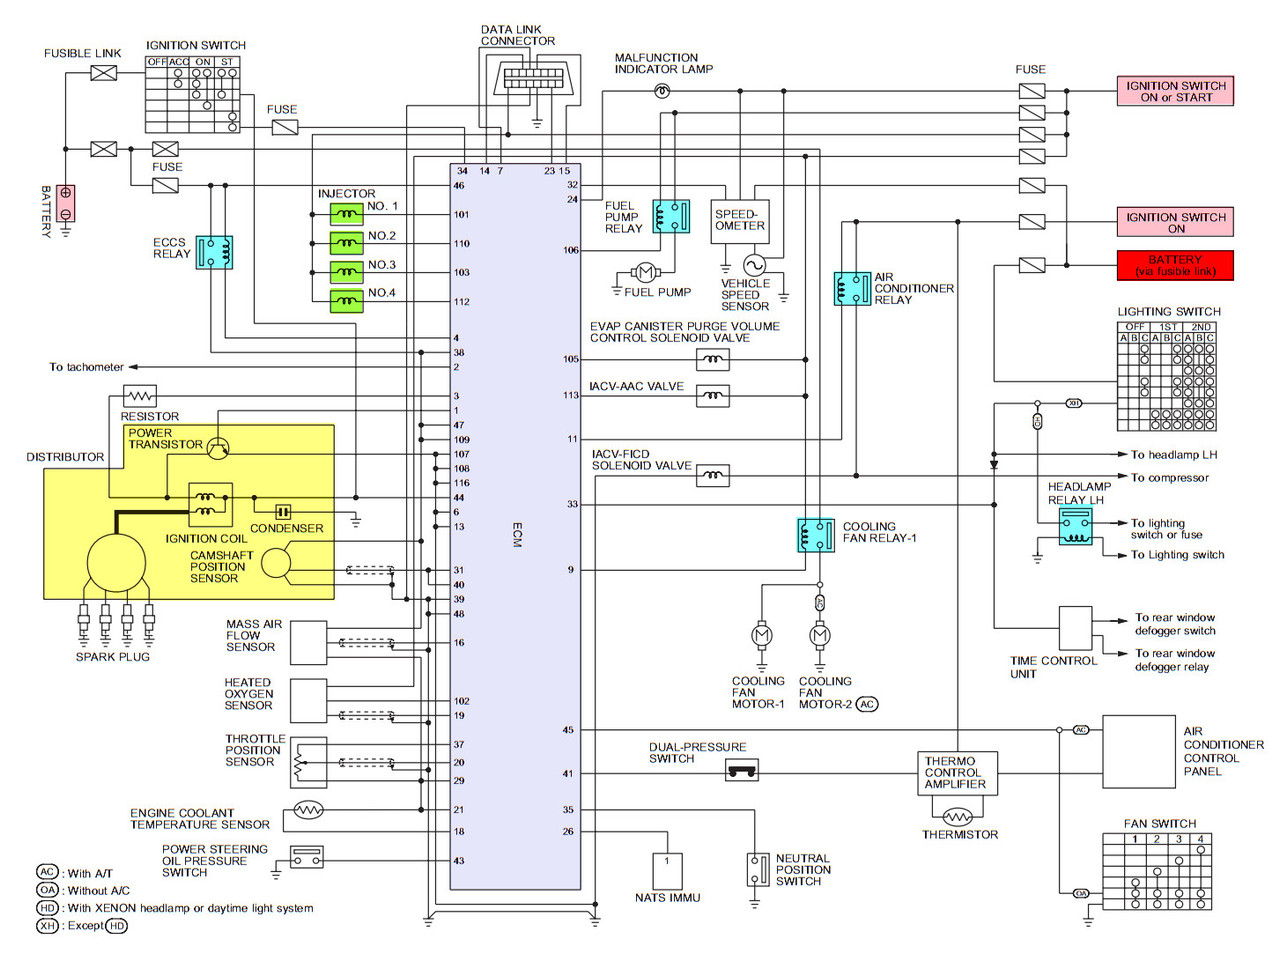Click the 'DISTRIBUTOR' label

tap(65, 457)
